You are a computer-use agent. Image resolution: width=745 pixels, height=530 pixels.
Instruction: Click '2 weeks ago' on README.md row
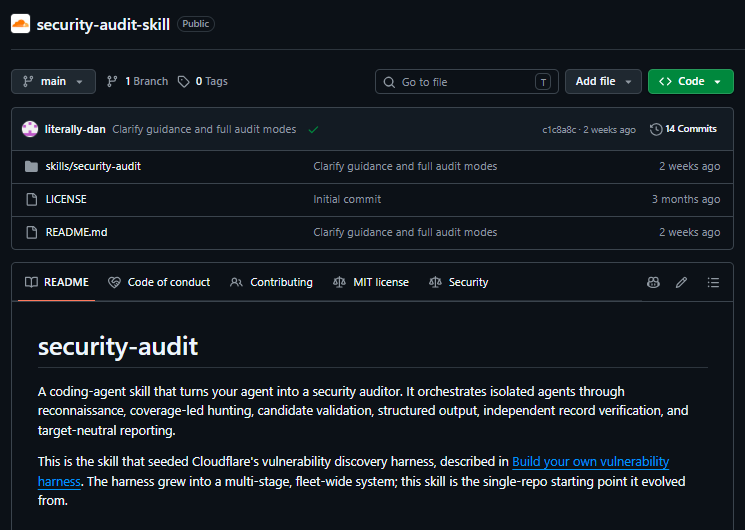(689, 232)
